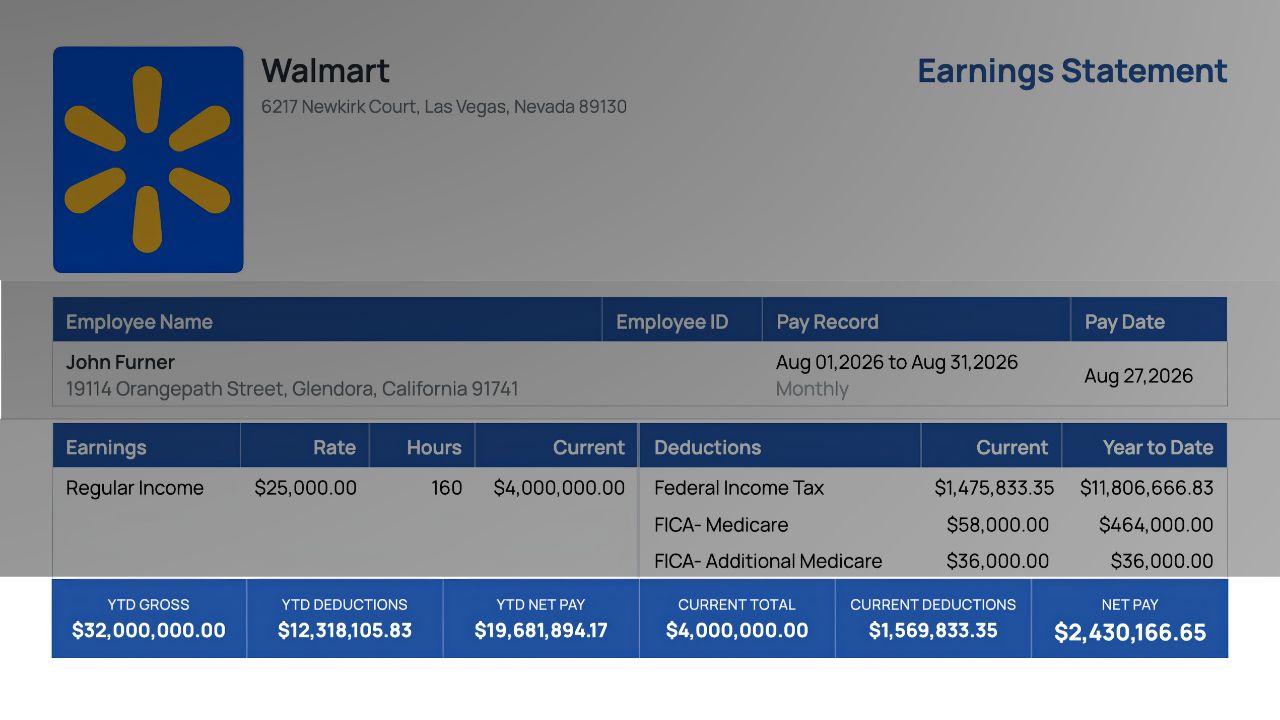
Task: Click pay period 'Aug 01,2026 to Aug 31,2026'
Action: [x=897, y=362]
